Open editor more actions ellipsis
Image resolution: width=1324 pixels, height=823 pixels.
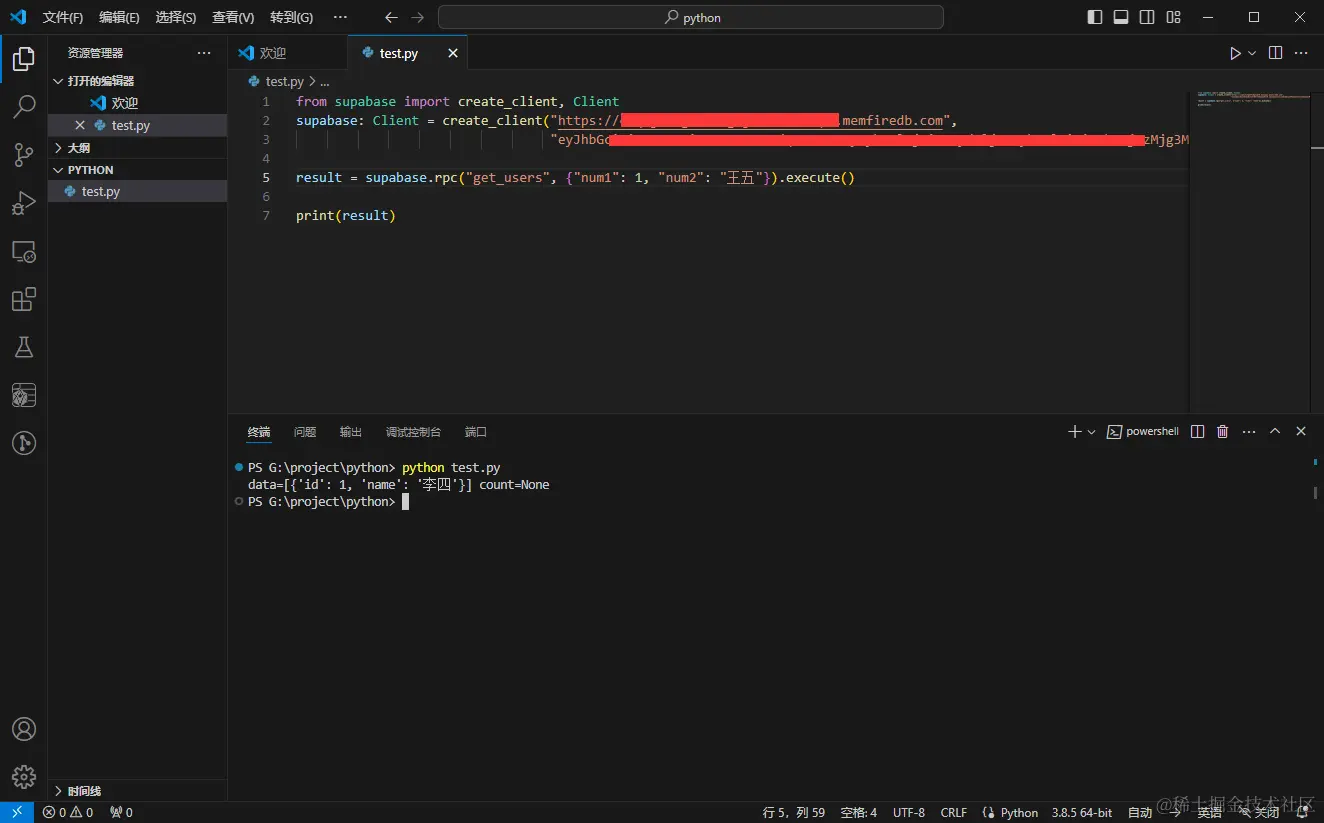click(1301, 53)
